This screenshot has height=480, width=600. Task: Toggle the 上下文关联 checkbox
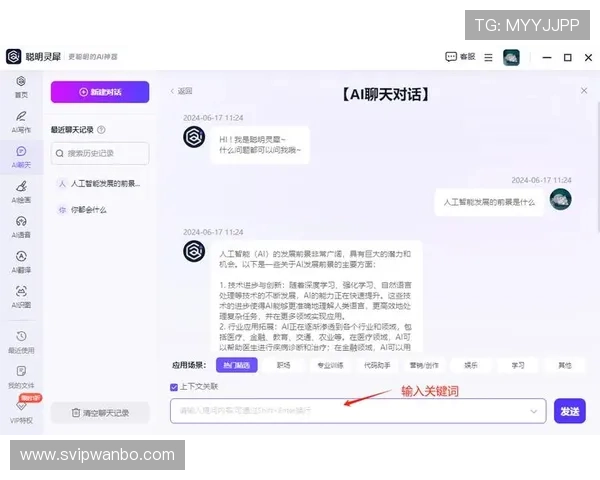pyautogui.click(x=174, y=387)
